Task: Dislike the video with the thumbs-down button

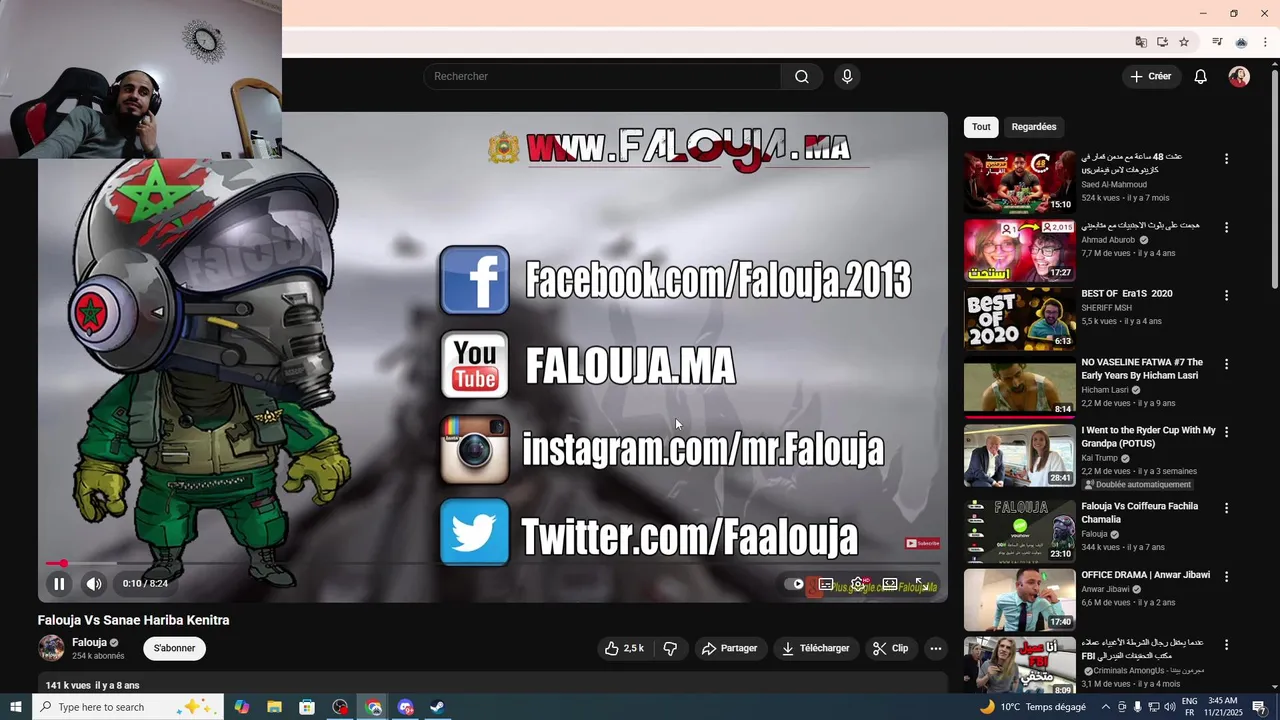Action: [x=670, y=649]
